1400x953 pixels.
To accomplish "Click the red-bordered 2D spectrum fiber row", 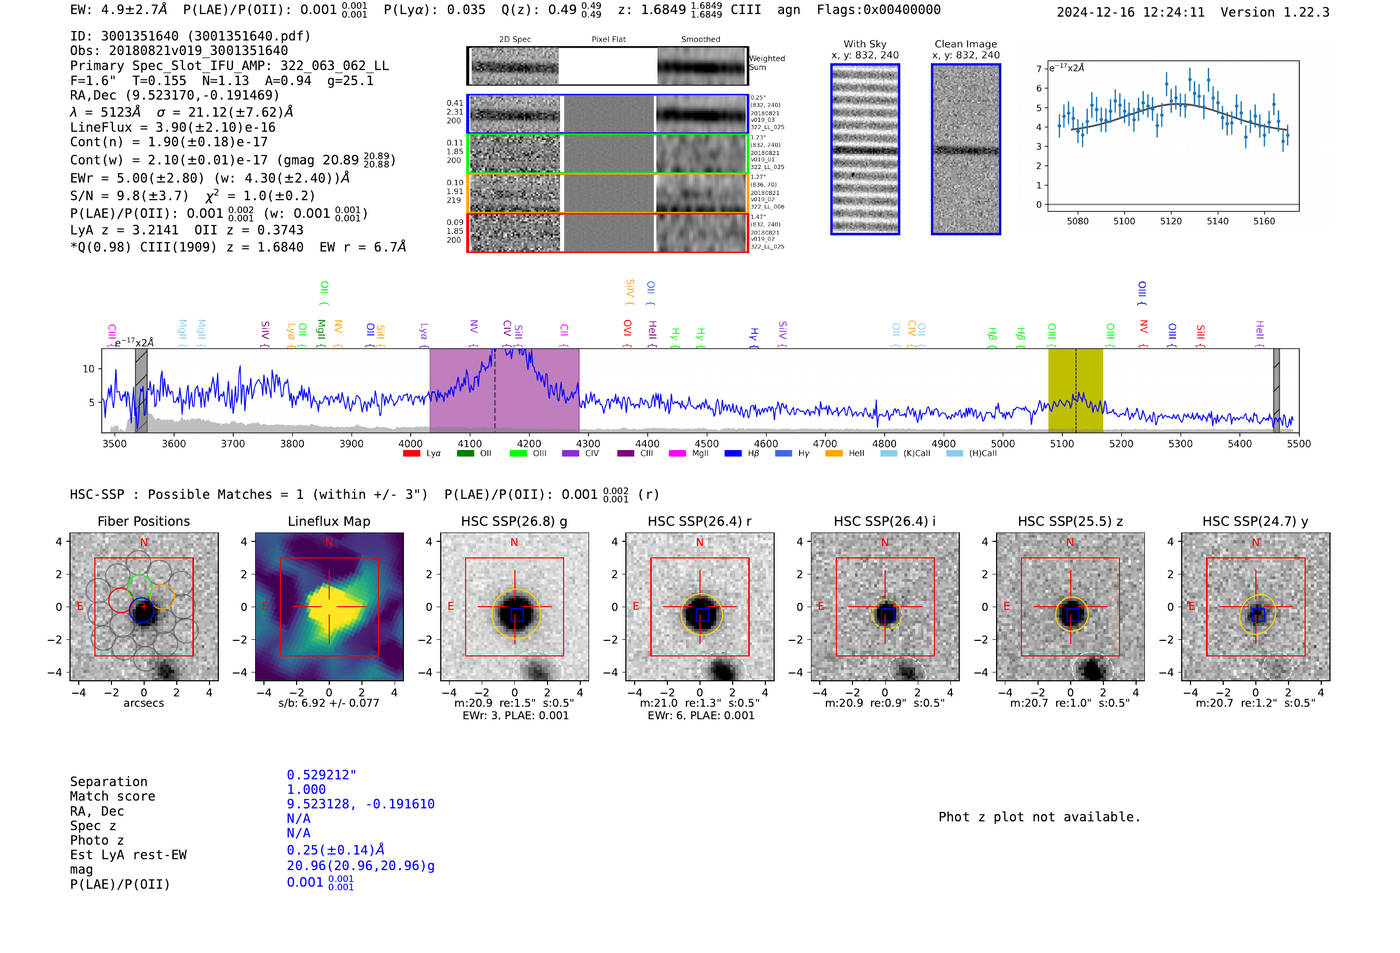I will click(x=608, y=232).
